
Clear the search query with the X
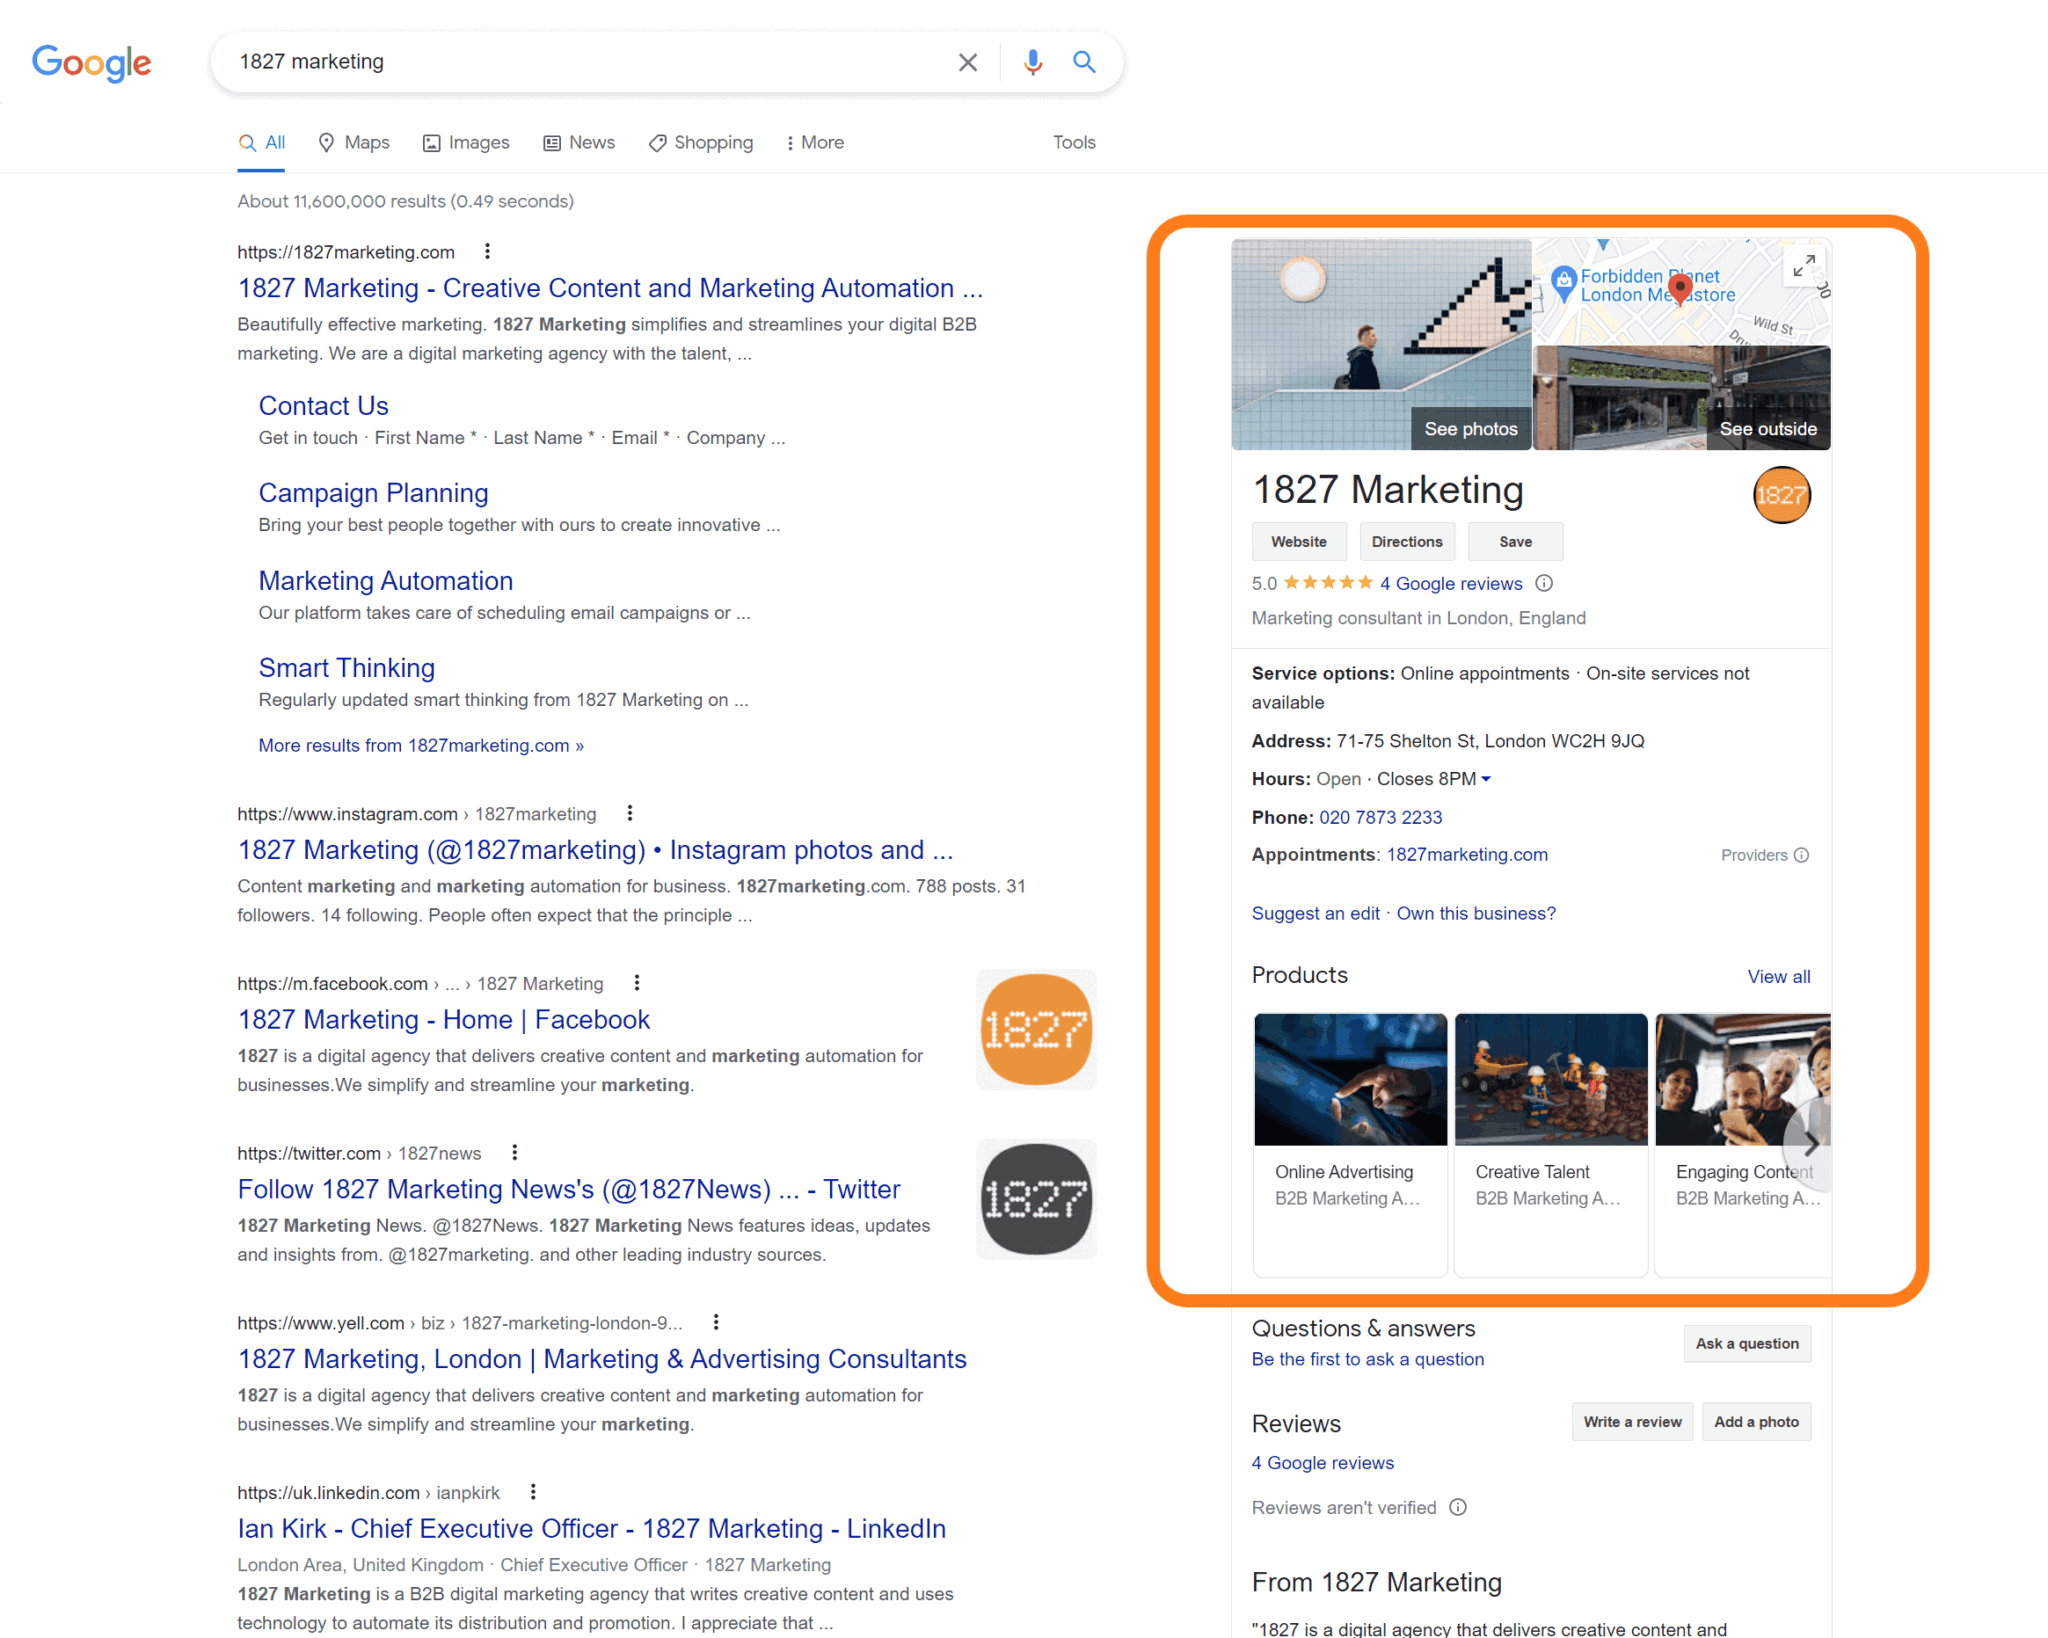967,61
